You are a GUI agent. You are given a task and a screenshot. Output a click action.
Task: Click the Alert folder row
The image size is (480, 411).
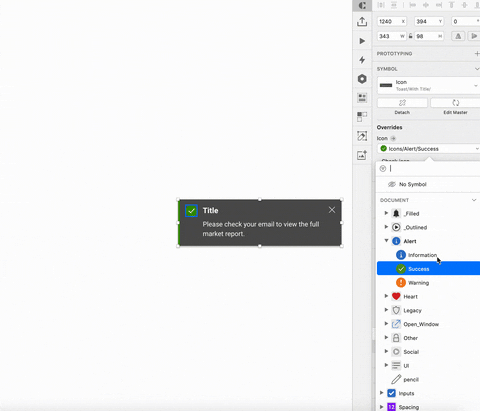point(428,241)
